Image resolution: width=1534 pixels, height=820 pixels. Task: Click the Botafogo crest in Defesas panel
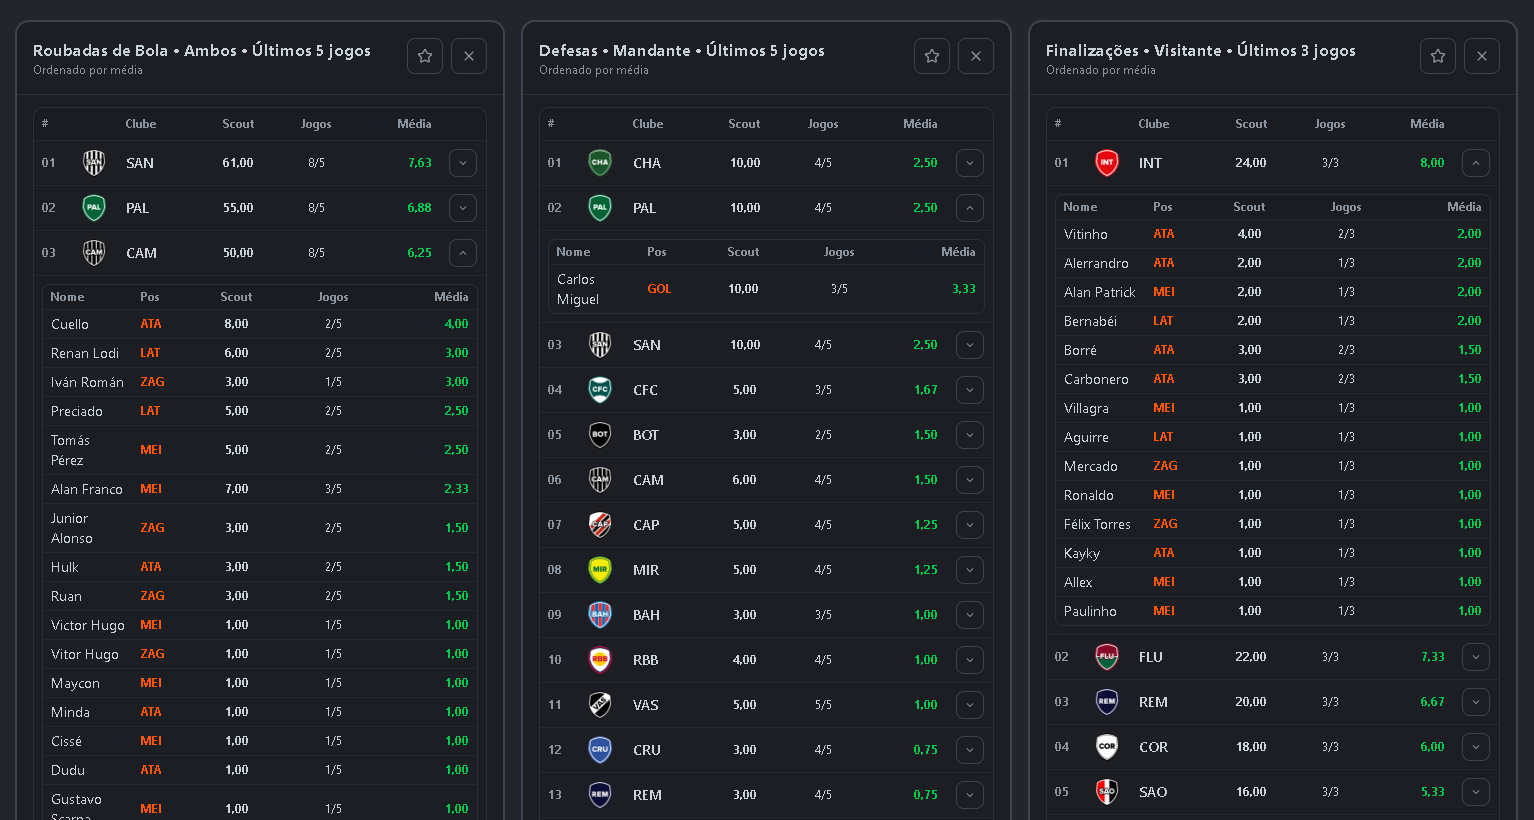(x=599, y=434)
